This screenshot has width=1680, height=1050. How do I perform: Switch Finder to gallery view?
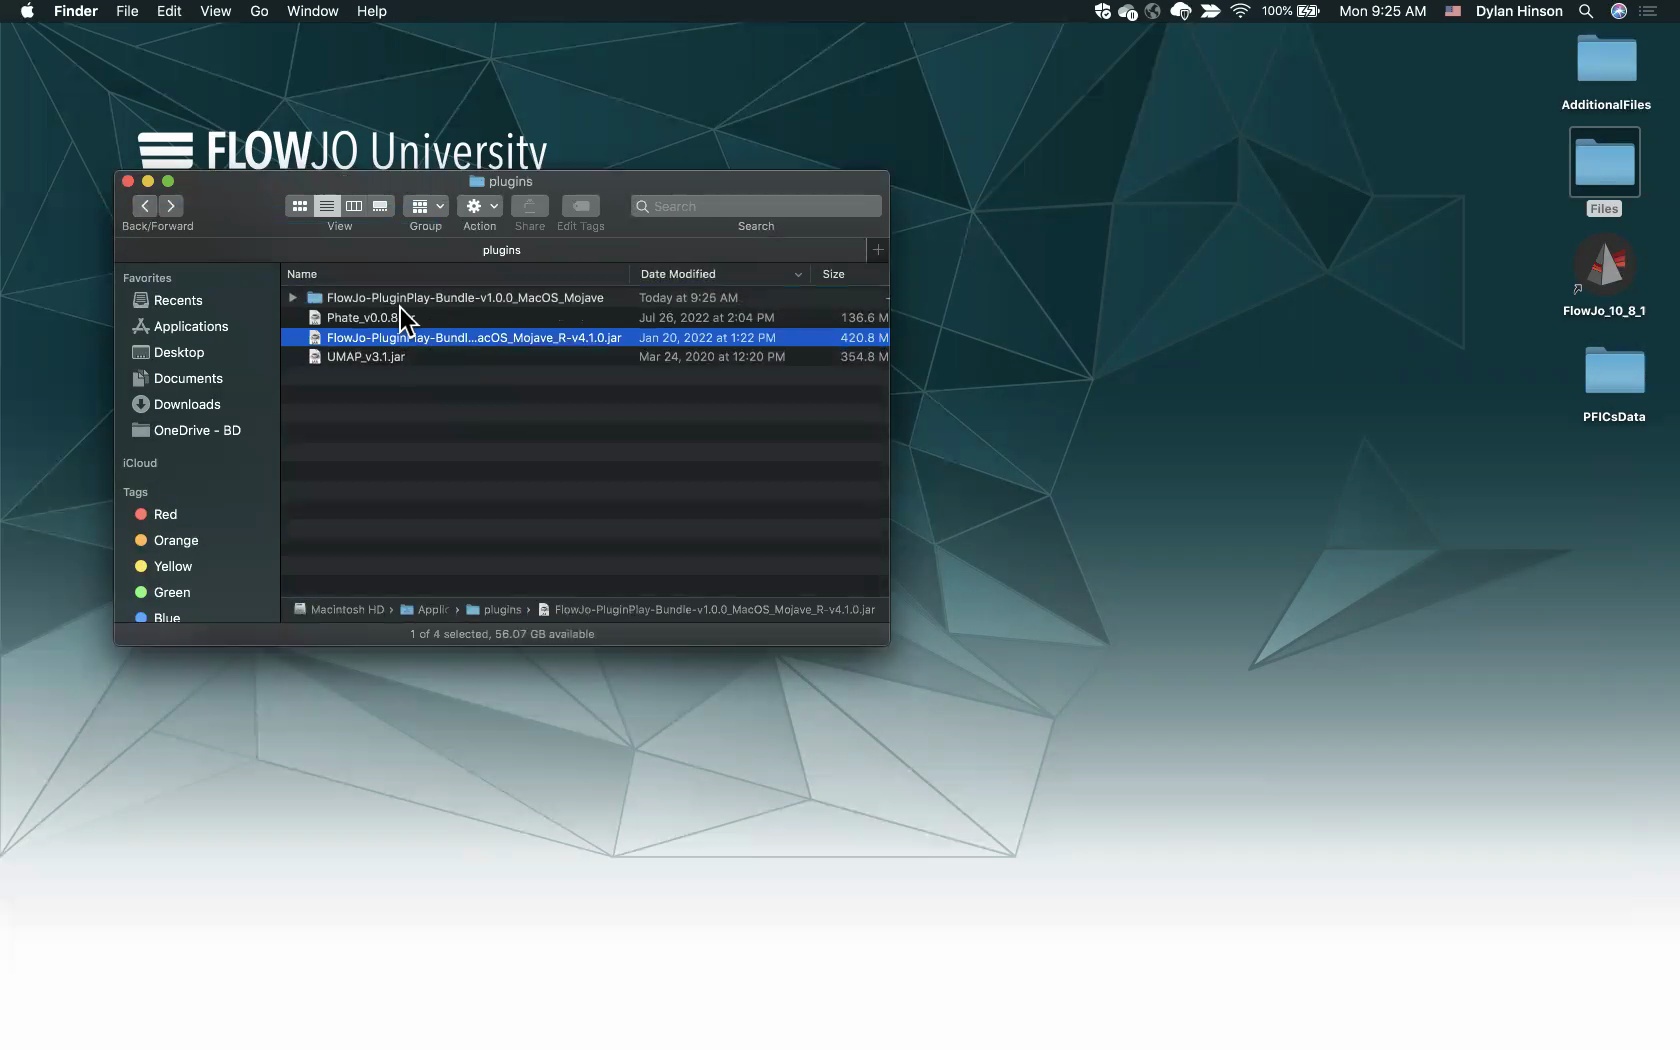380,206
